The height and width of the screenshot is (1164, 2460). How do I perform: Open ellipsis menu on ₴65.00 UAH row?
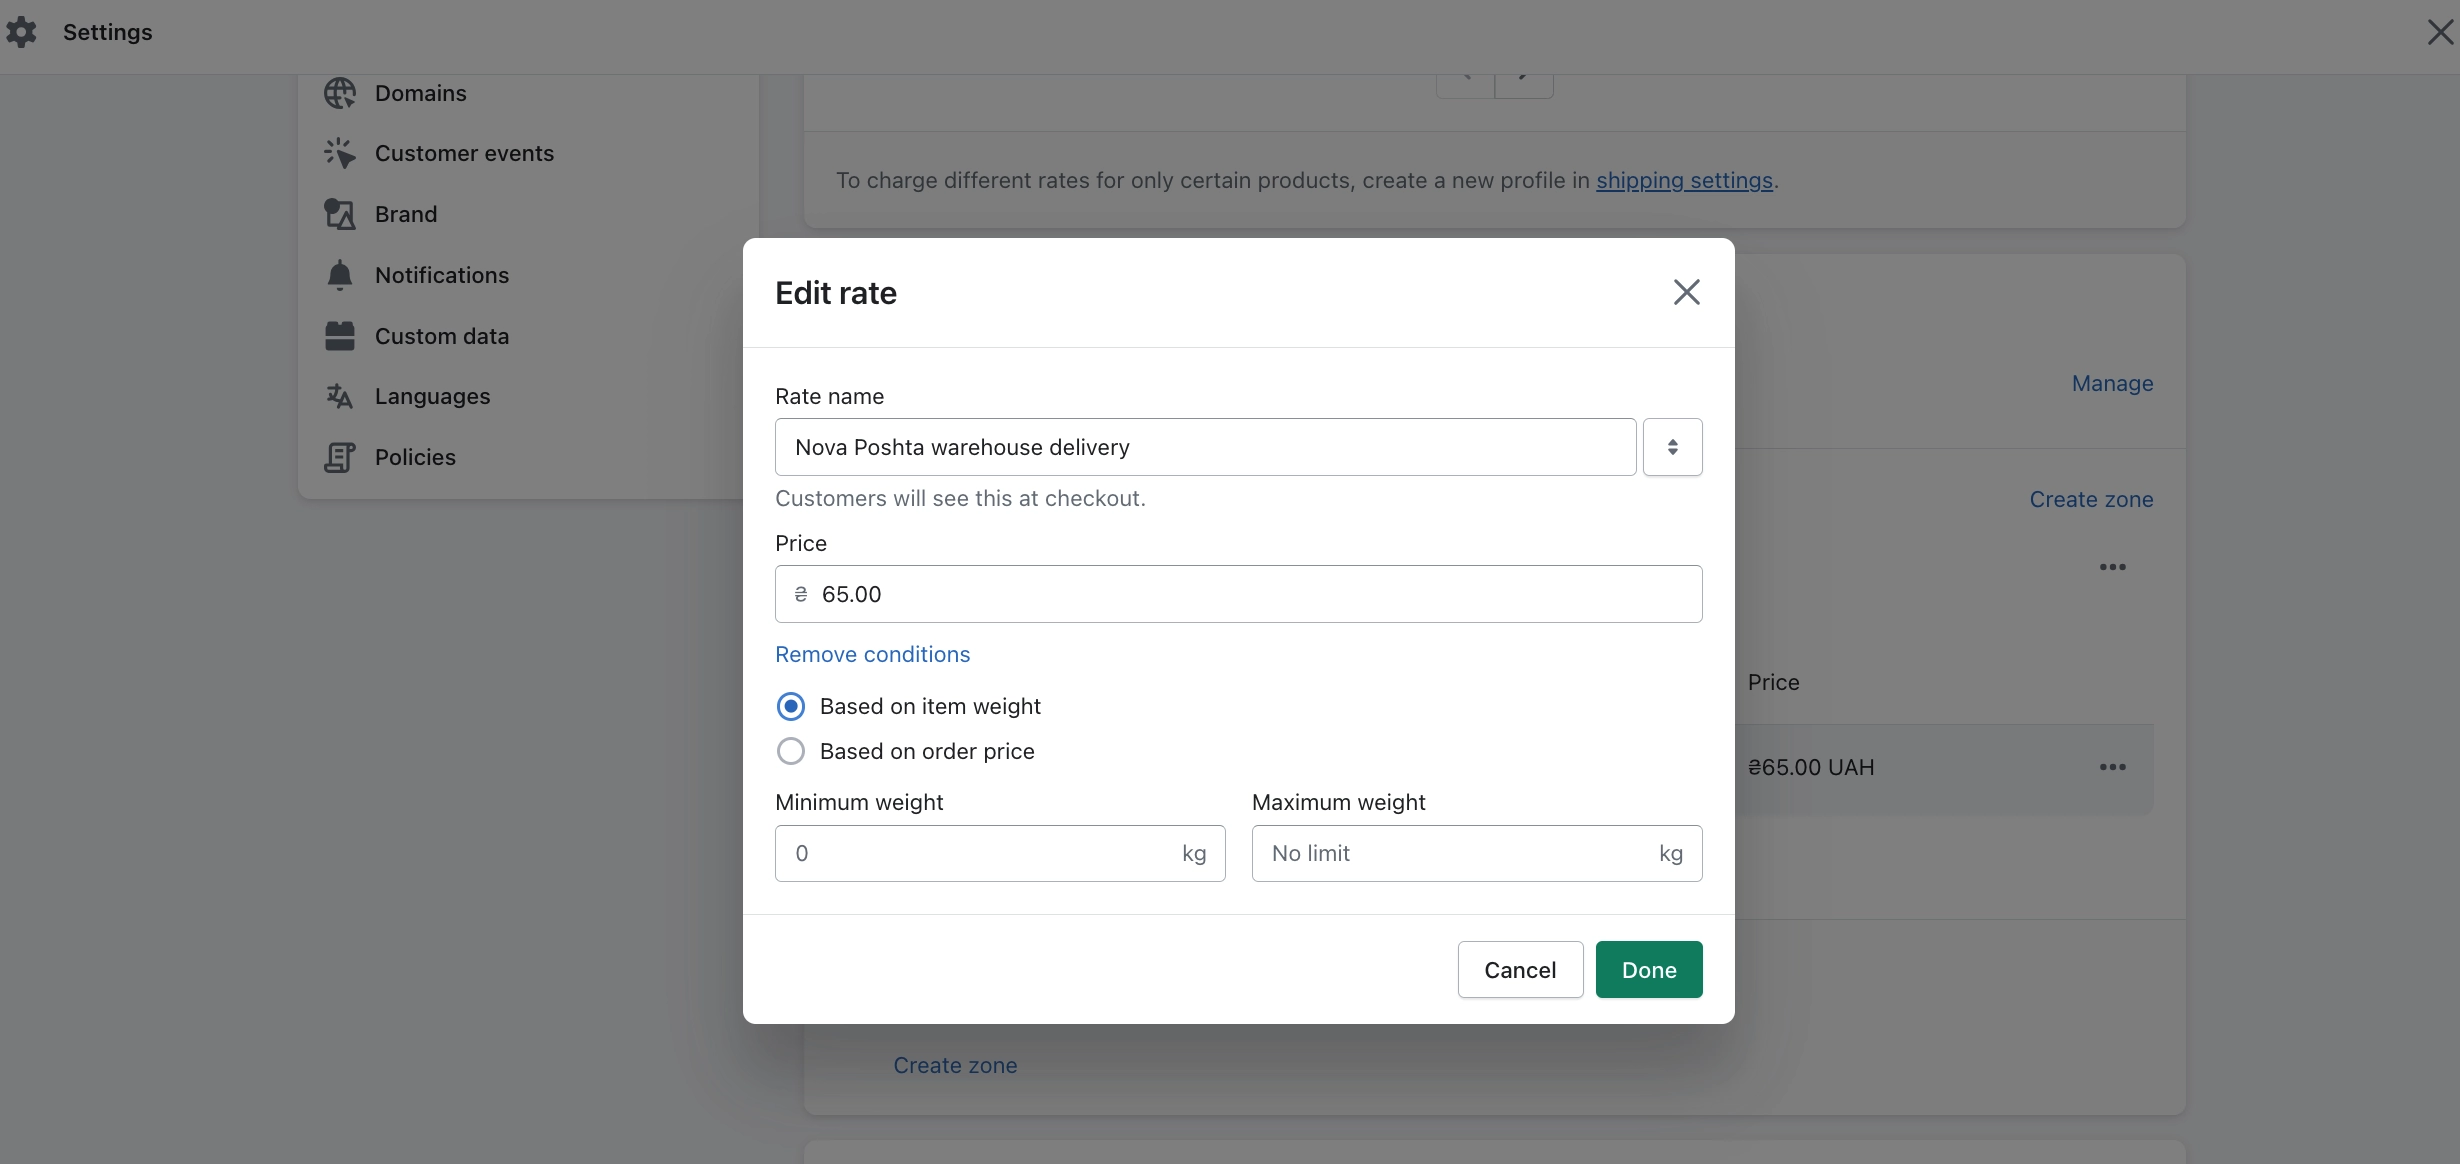(x=2113, y=767)
